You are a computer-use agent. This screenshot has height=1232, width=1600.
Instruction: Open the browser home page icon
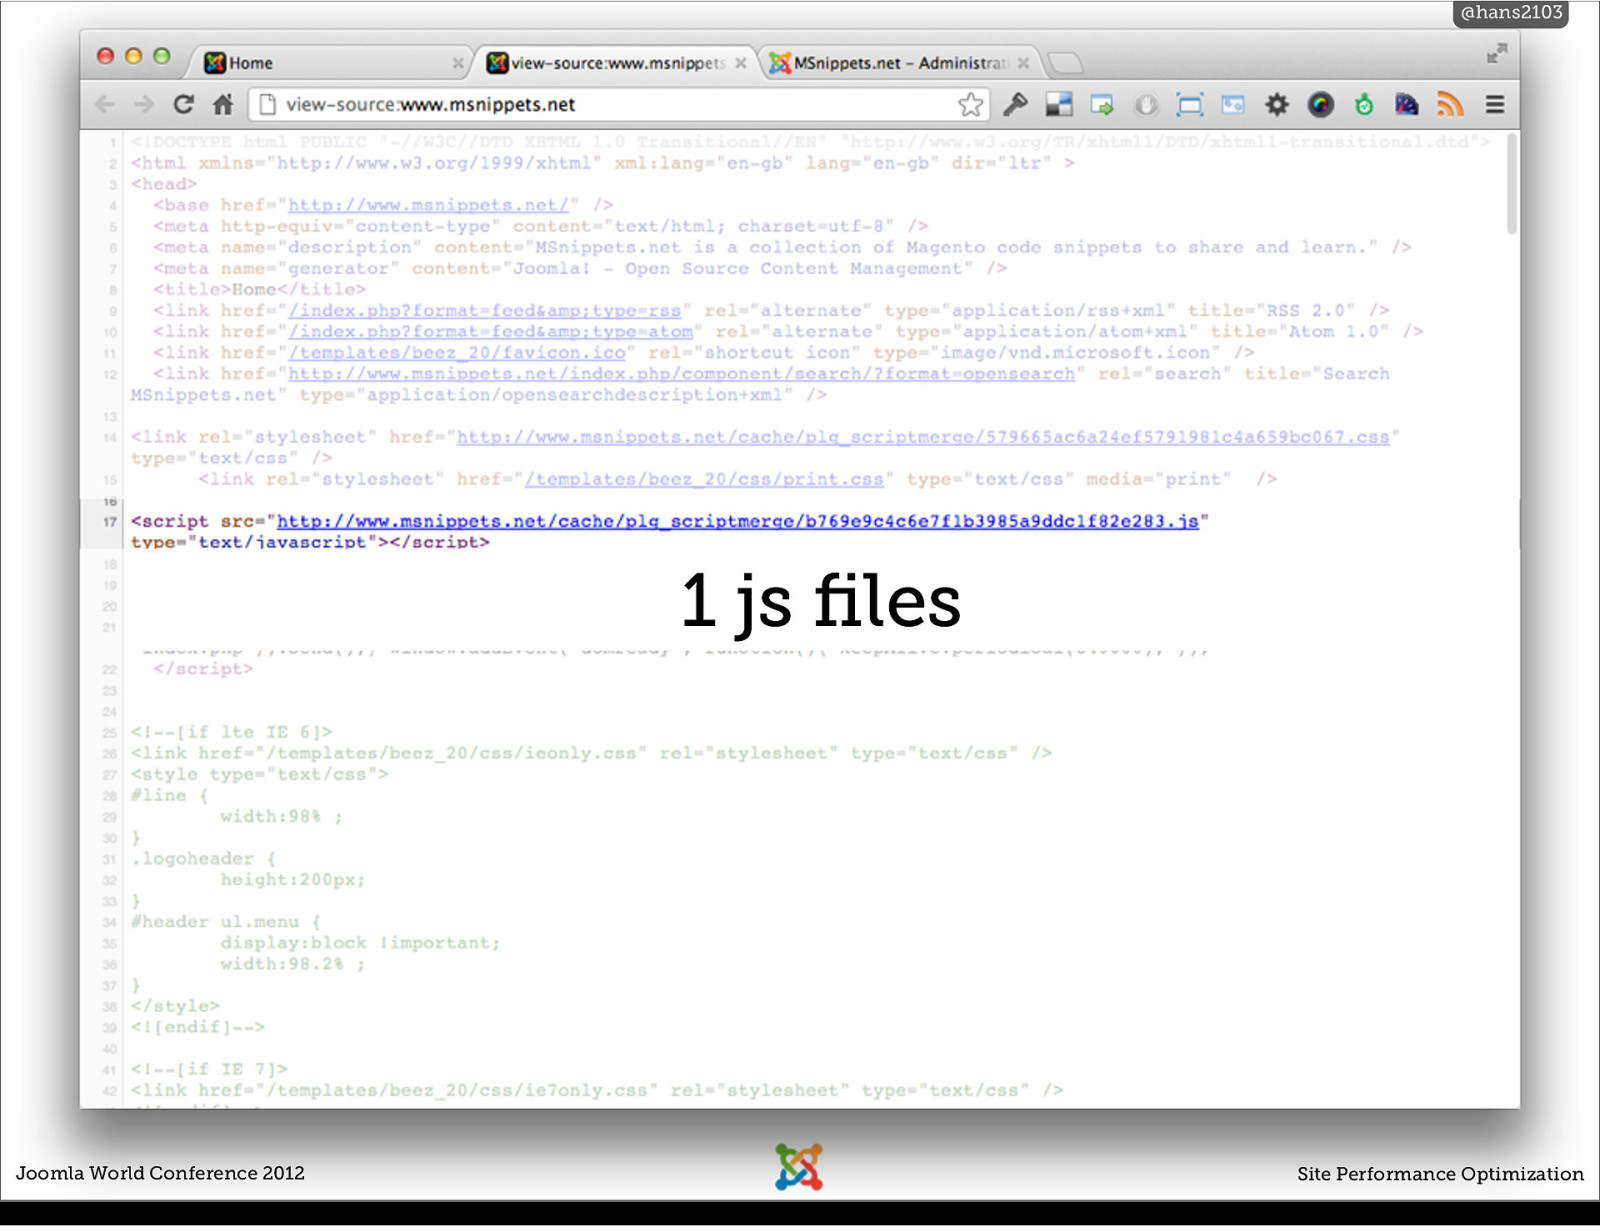click(223, 104)
